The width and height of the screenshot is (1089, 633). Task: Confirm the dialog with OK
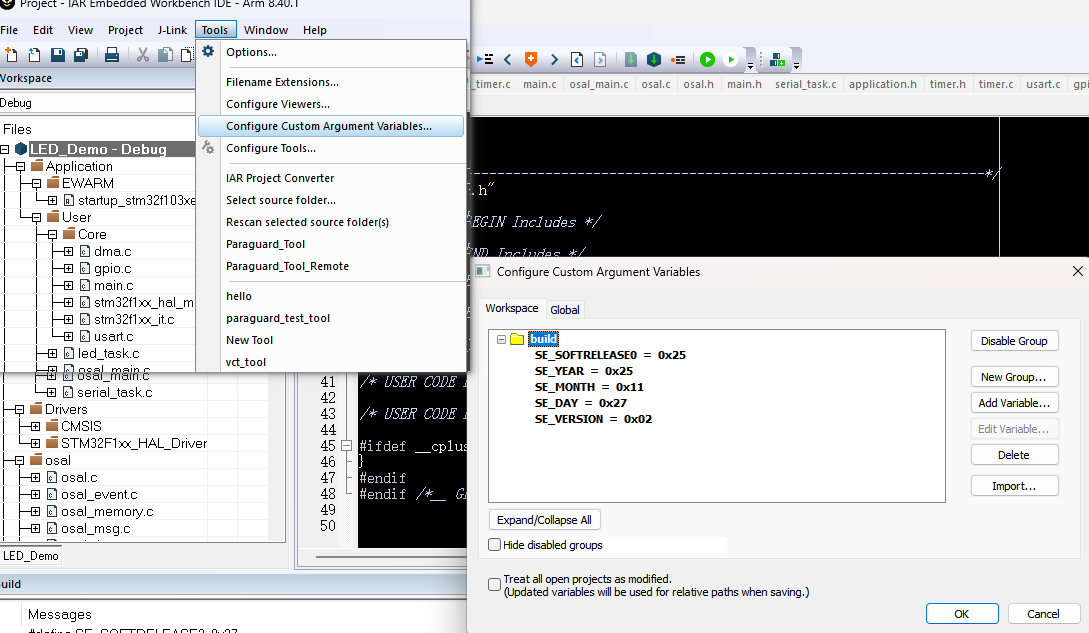pyautogui.click(x=962, y=614)
